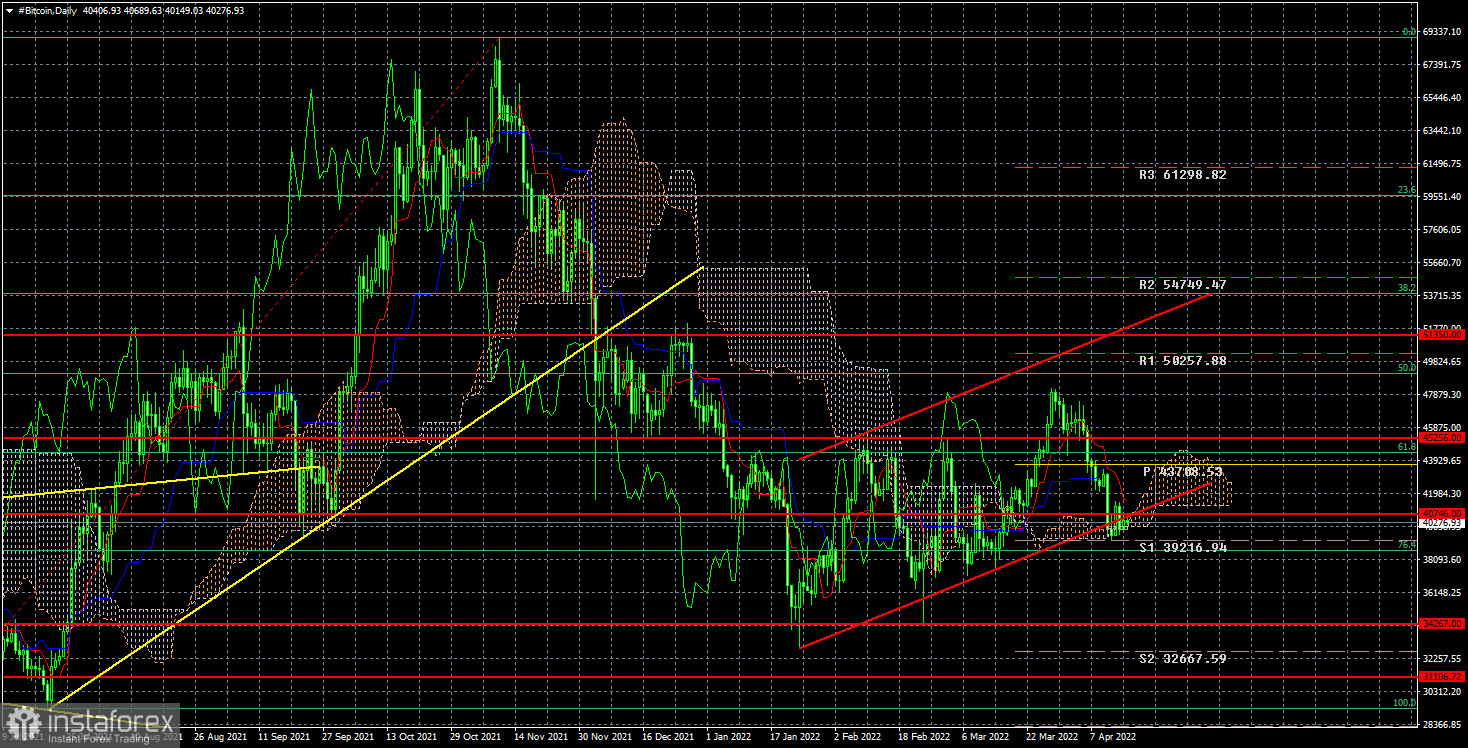
Task: Click the 13 Oct 2021 date label
Action: pos(411,736)
